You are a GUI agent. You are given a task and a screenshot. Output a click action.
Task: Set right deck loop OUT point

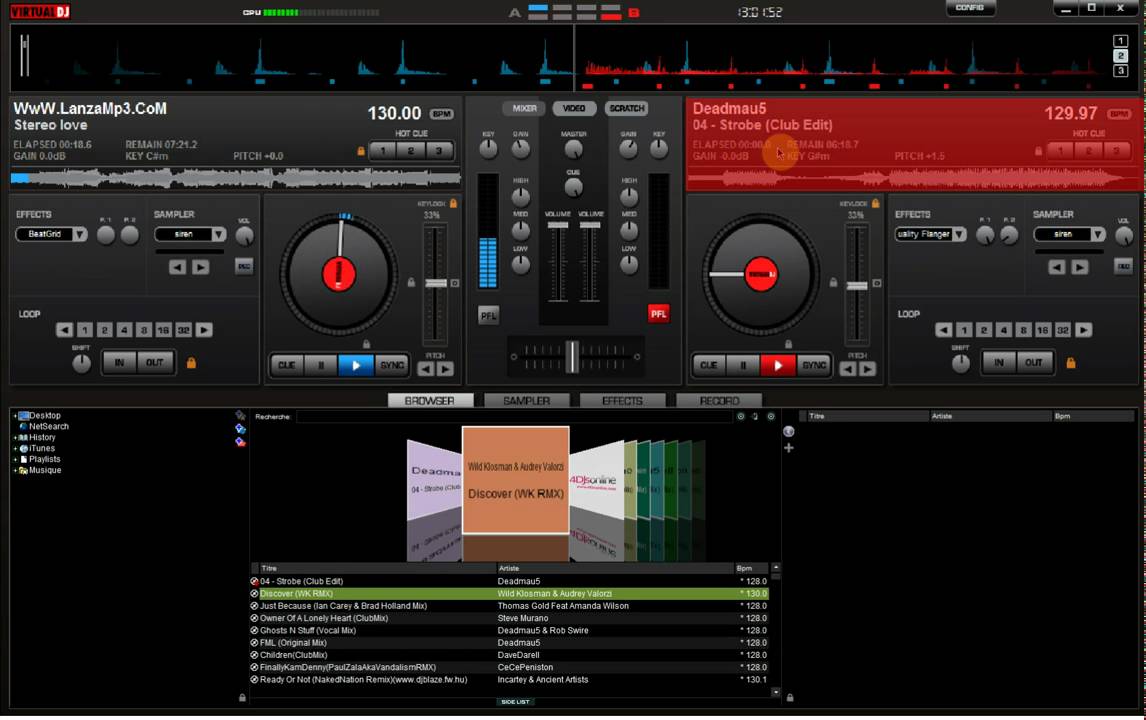(1034, 363)
